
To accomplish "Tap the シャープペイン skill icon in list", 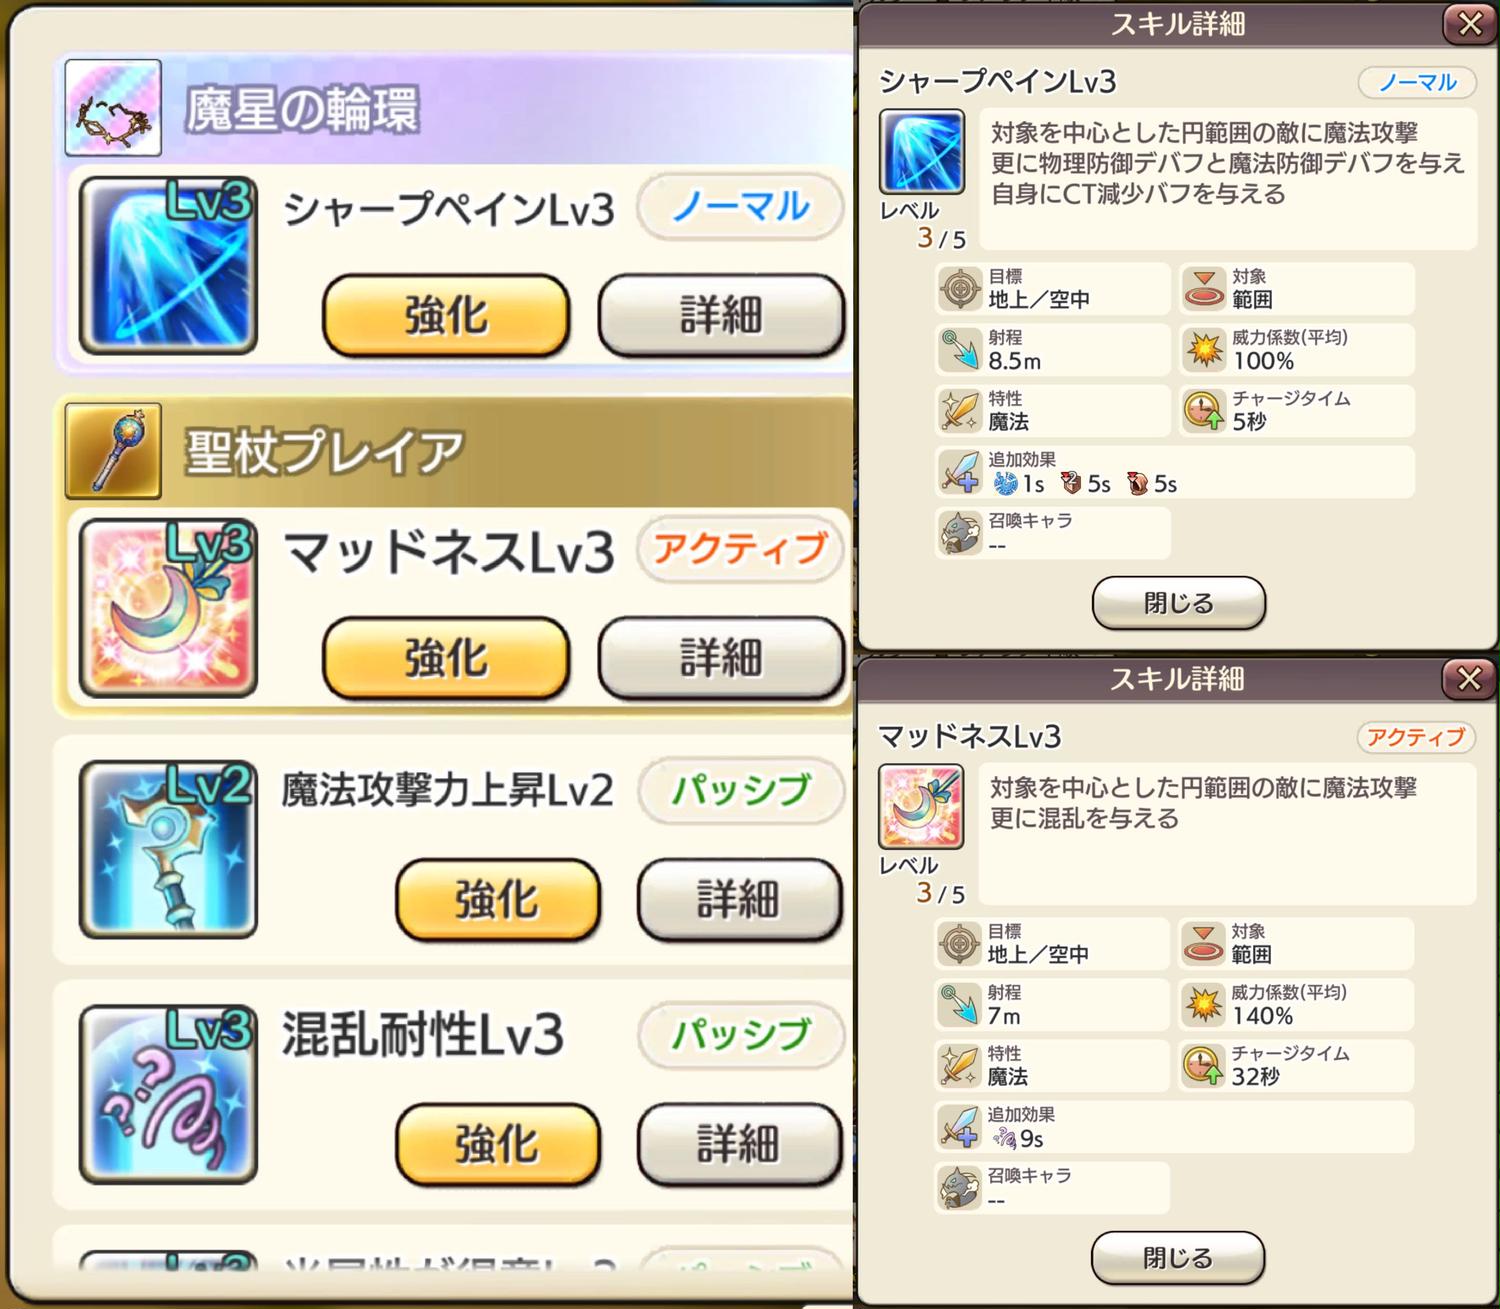I will coord(168,265).
